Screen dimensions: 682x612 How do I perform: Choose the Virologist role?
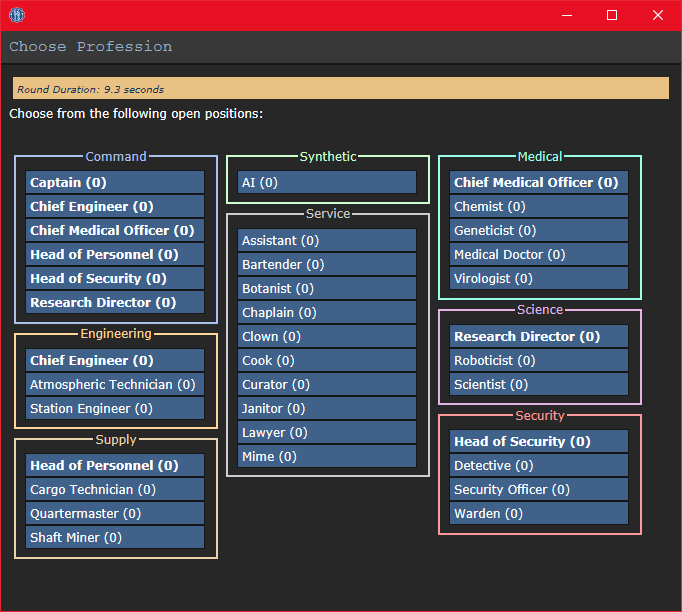[x=539, y=278]
